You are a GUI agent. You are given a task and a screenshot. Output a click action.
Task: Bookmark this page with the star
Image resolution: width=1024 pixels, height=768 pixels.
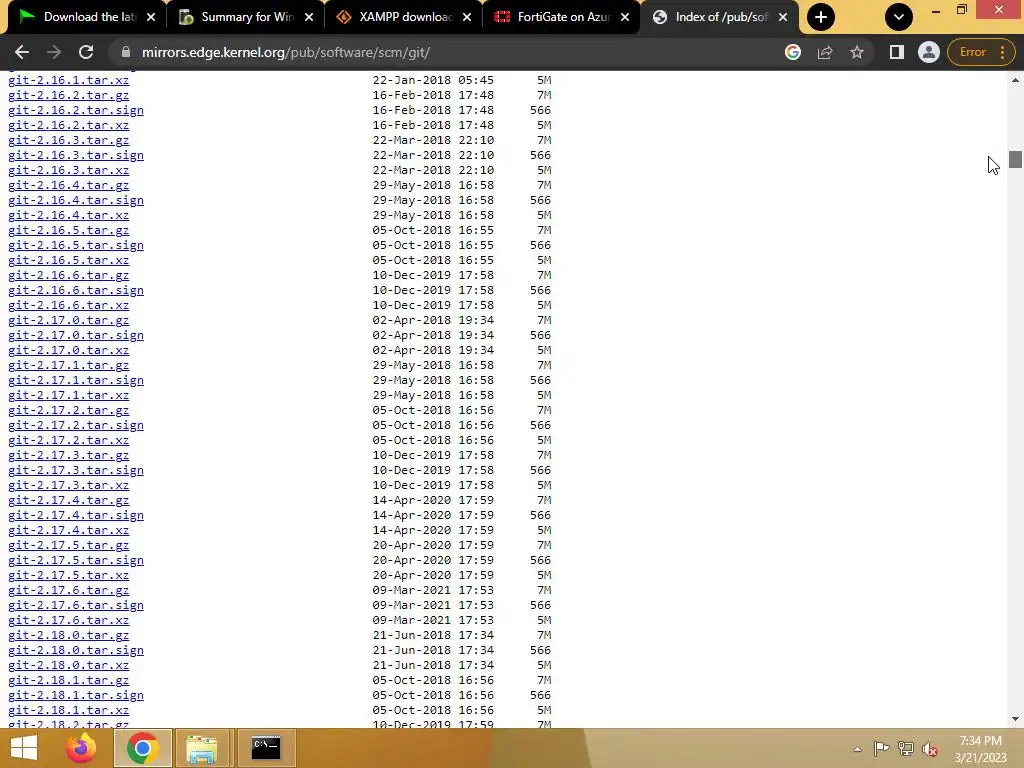point(857,52)
